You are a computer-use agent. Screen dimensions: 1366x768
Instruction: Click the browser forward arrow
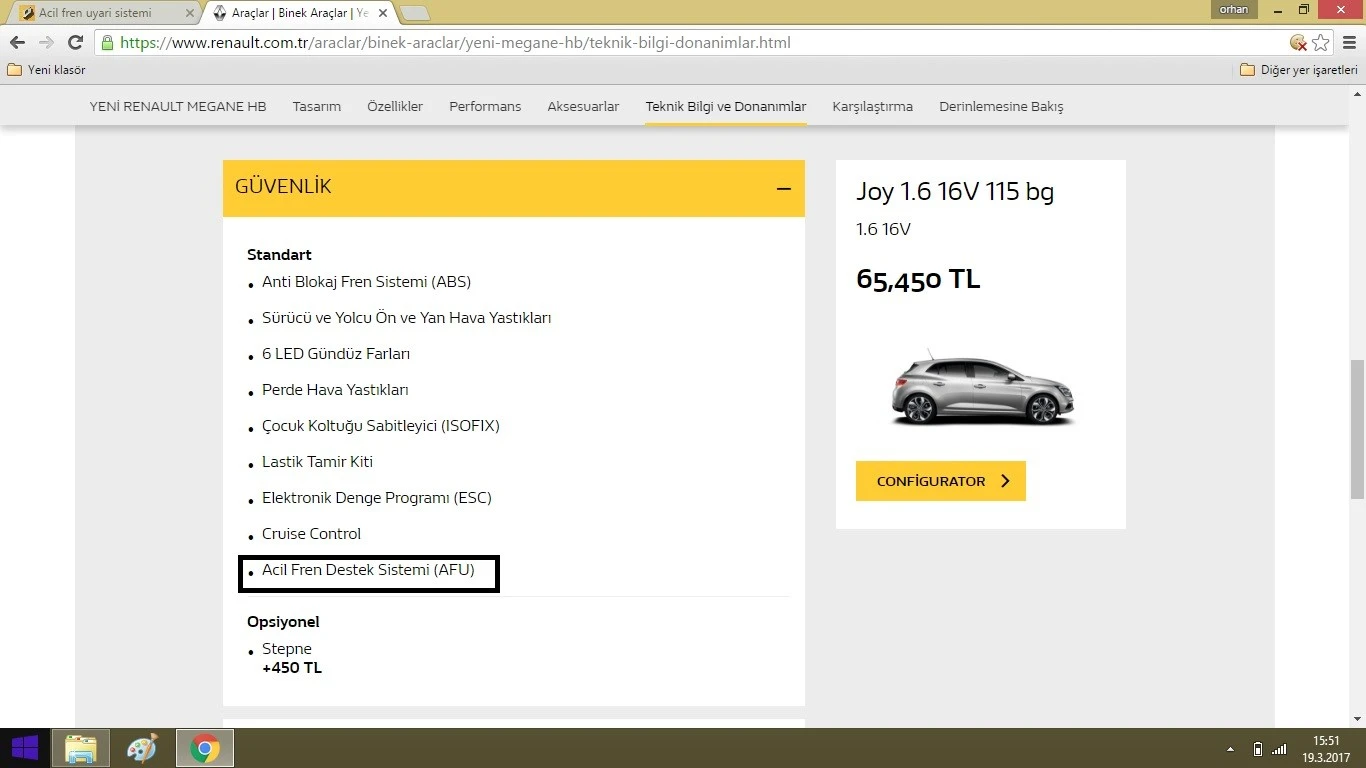click(x=46, y=43)
